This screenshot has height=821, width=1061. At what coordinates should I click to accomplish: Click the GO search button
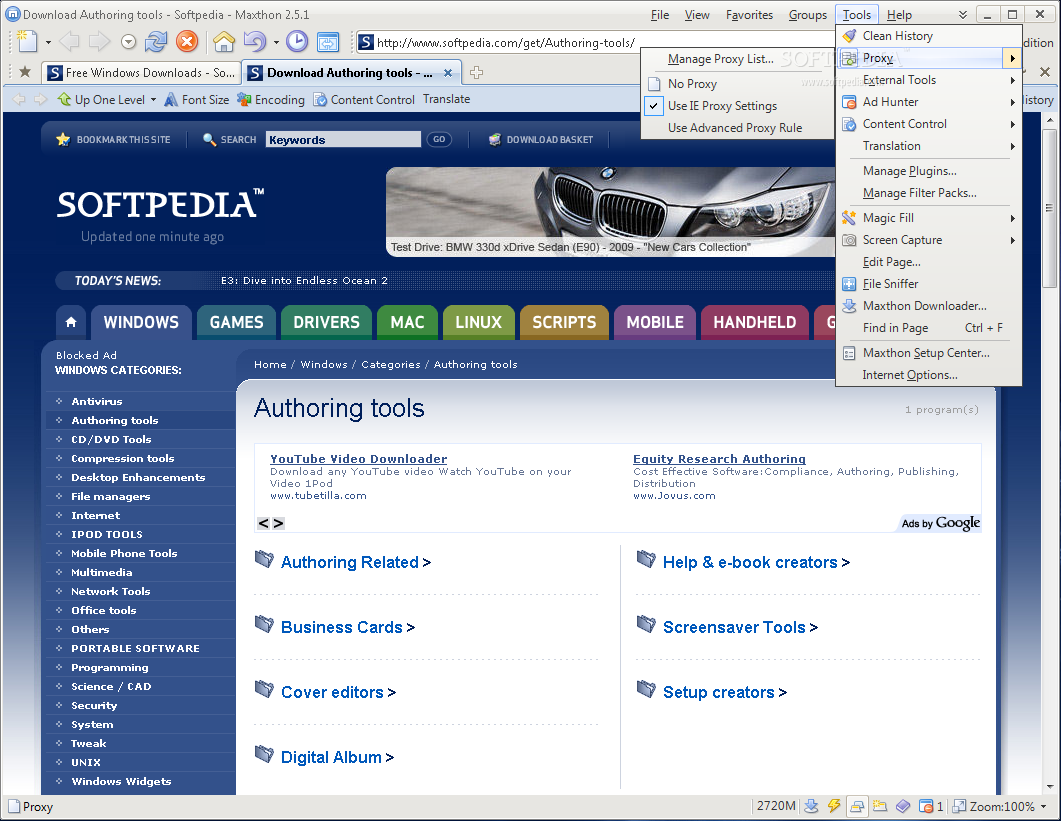point(439,139)
